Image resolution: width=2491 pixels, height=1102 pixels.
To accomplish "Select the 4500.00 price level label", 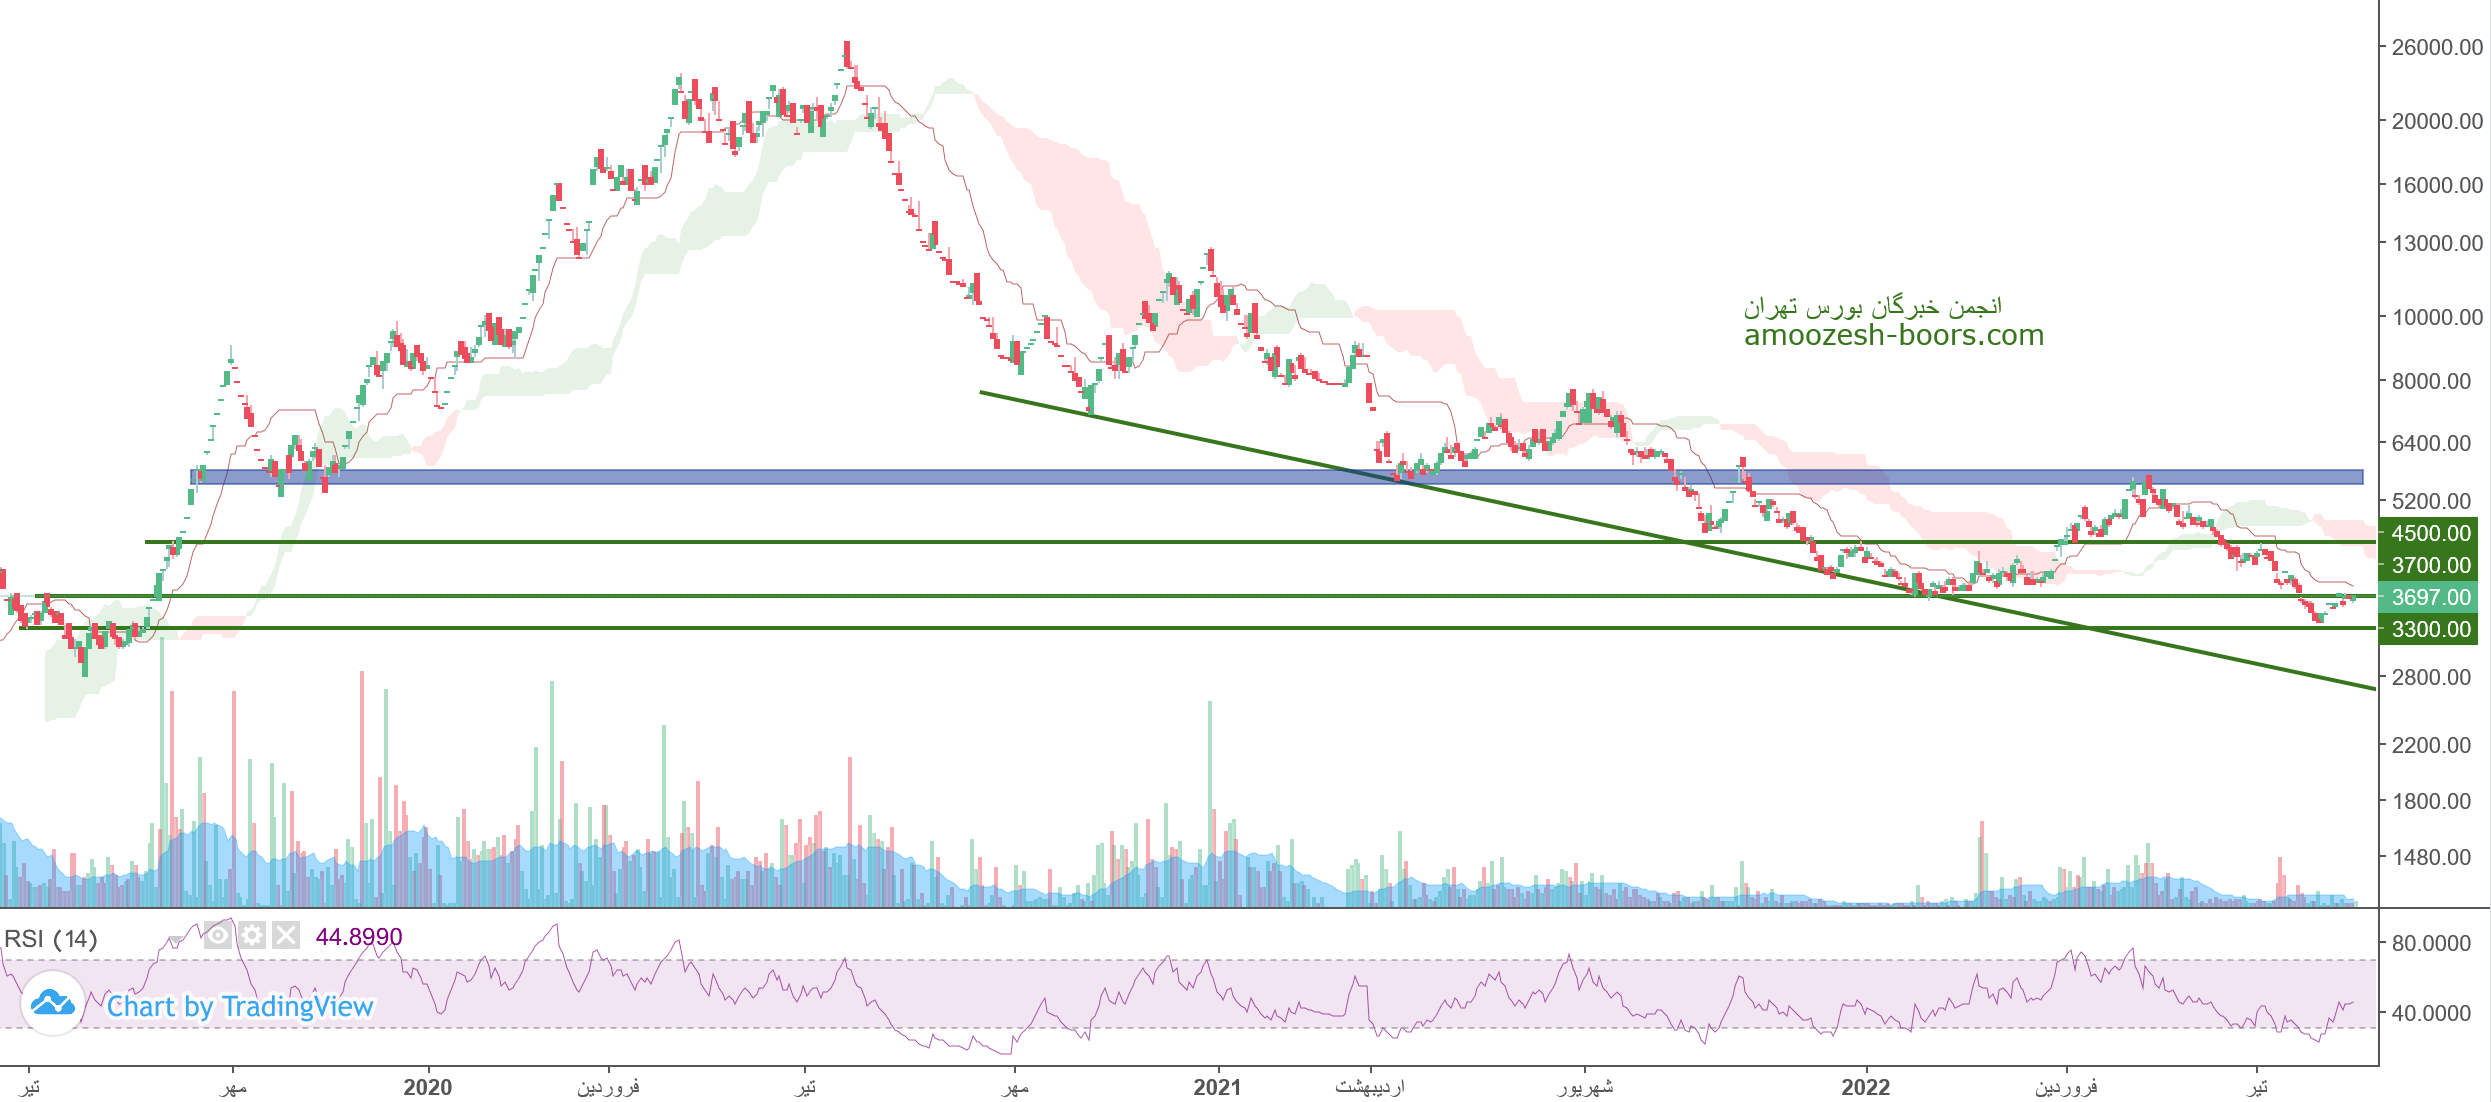I will (2430, 533).
